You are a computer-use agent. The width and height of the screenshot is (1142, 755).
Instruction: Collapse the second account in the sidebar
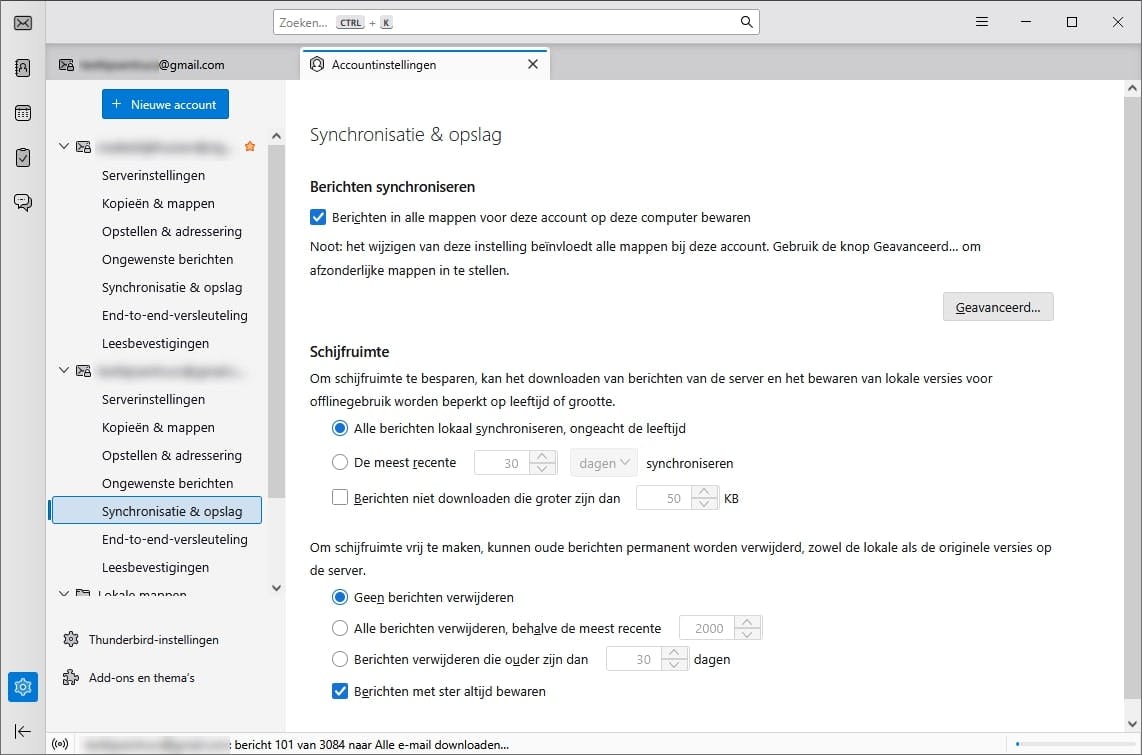click(x=63, y=370)
